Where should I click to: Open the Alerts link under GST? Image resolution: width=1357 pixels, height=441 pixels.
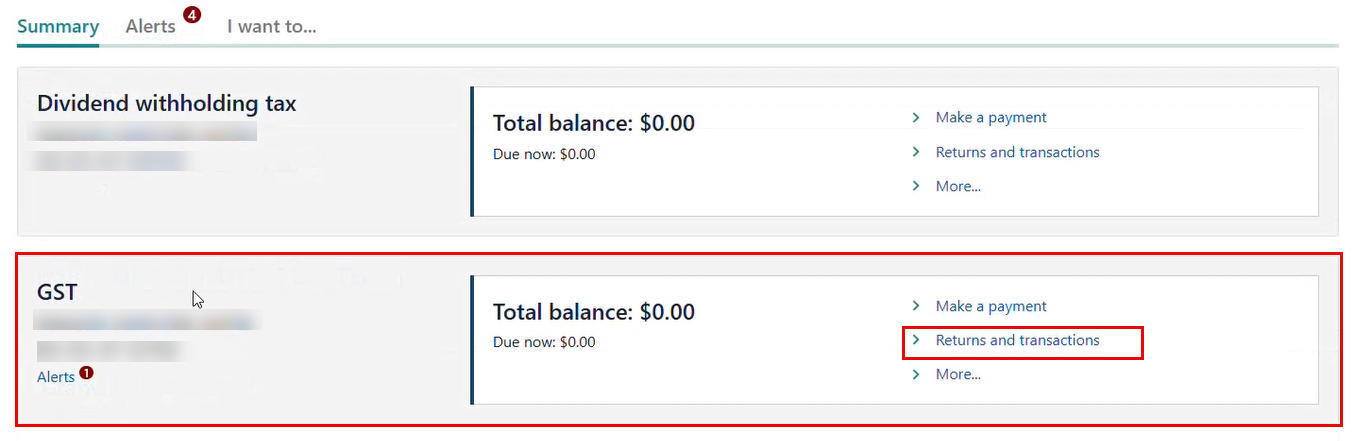click(x=56, y=377)
